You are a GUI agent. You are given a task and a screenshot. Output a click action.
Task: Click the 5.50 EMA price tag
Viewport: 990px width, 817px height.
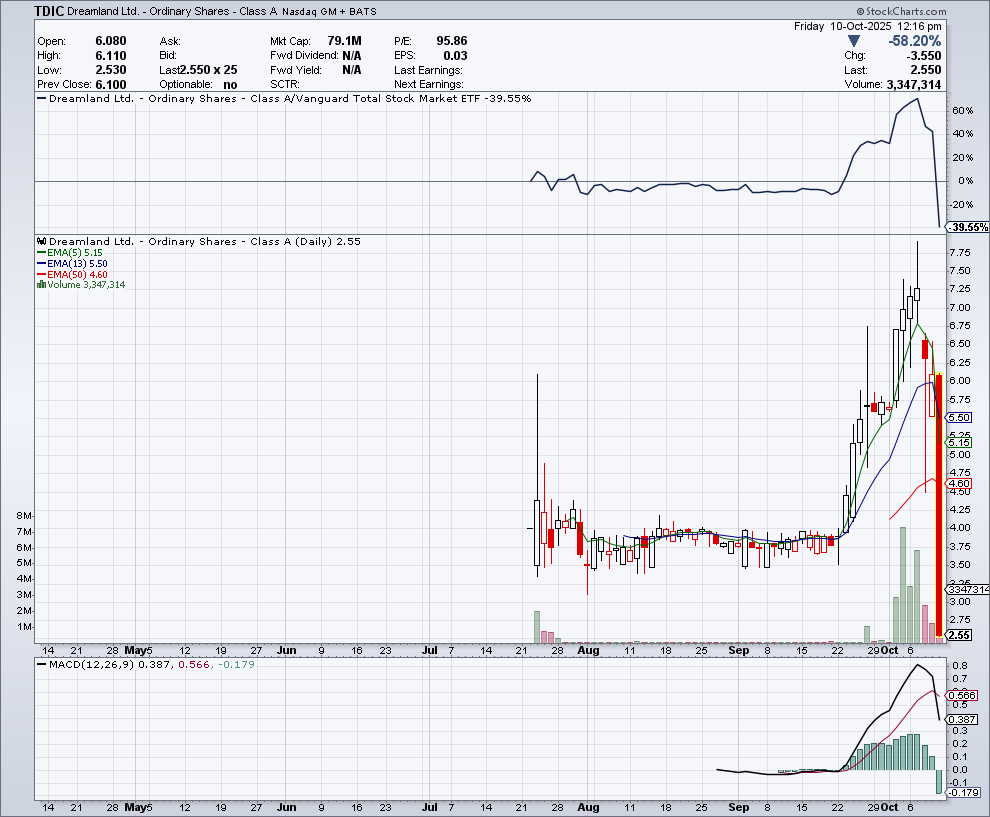959,417
